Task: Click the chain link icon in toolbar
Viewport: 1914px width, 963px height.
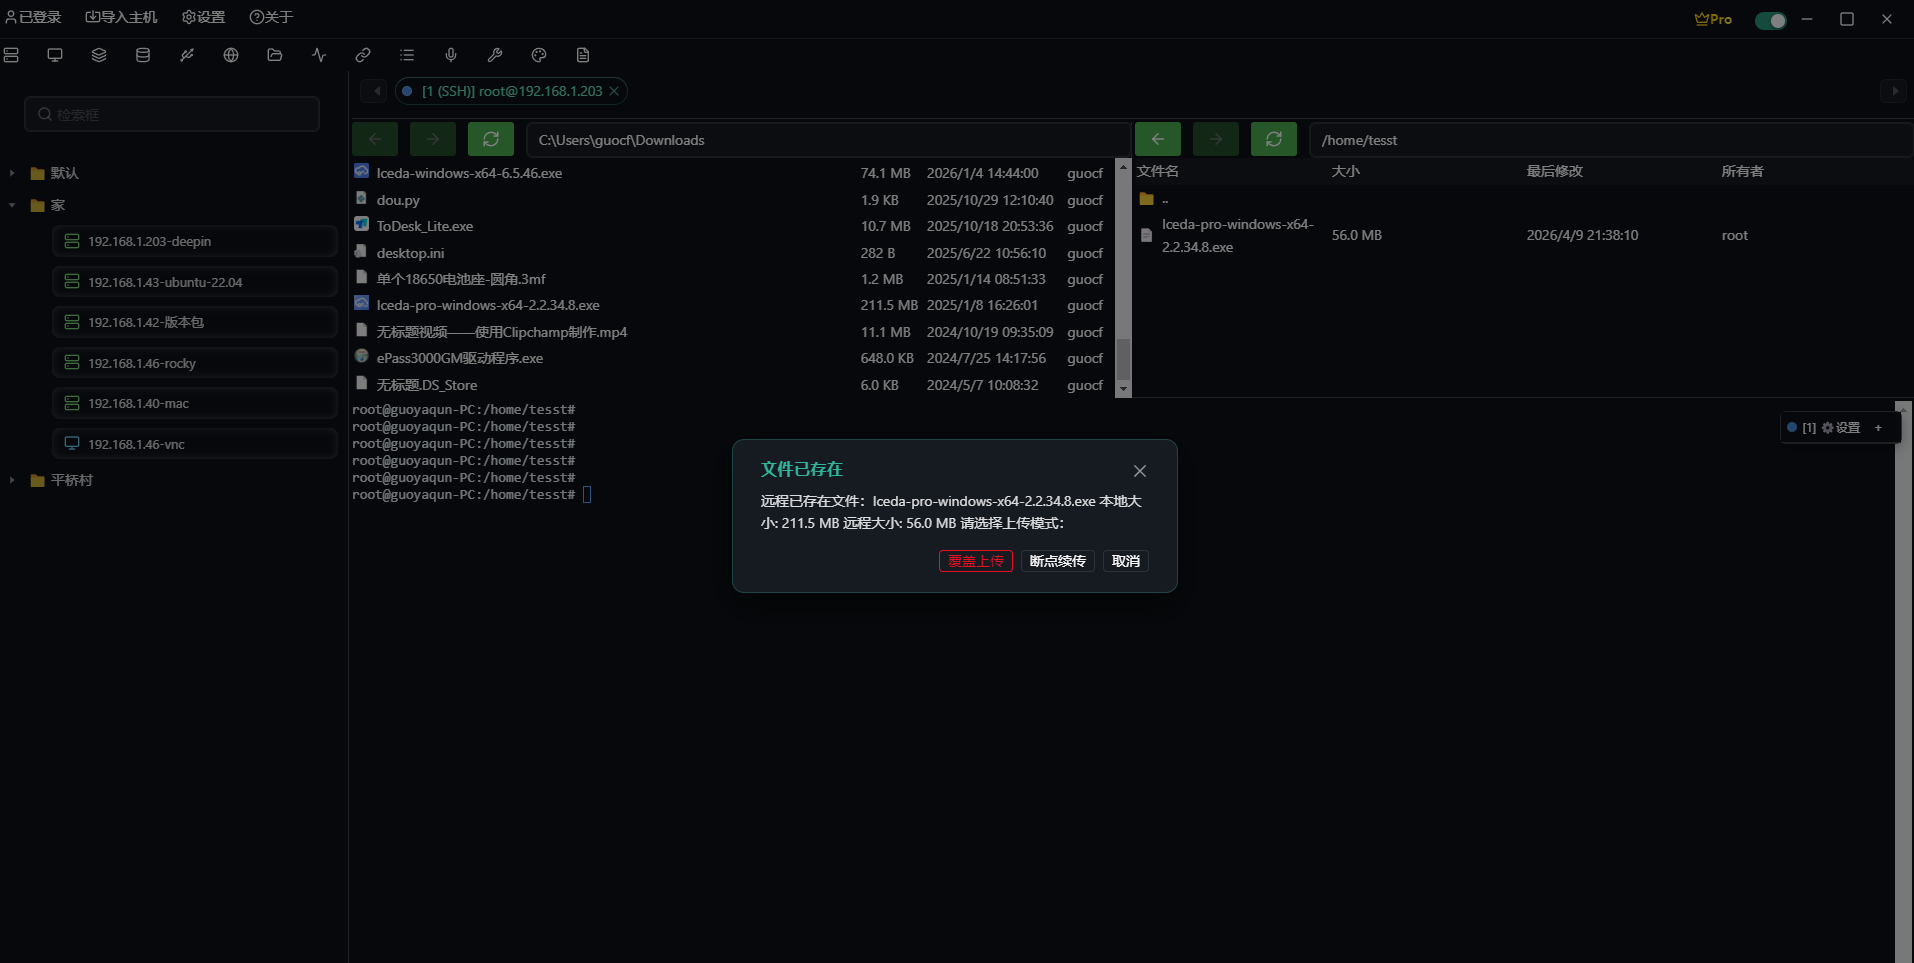Action: point(363,55)
